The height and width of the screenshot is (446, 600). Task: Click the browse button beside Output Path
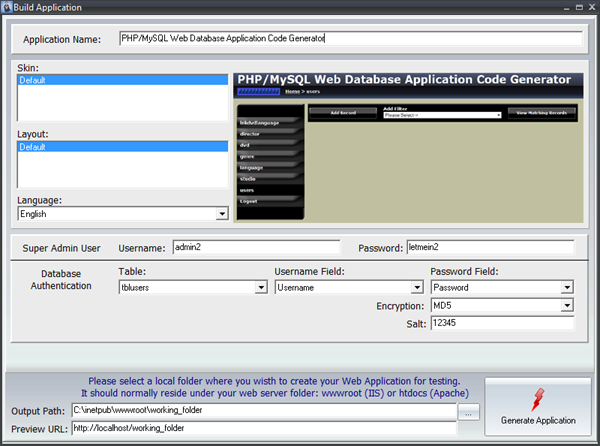click(x=468, y=412)
